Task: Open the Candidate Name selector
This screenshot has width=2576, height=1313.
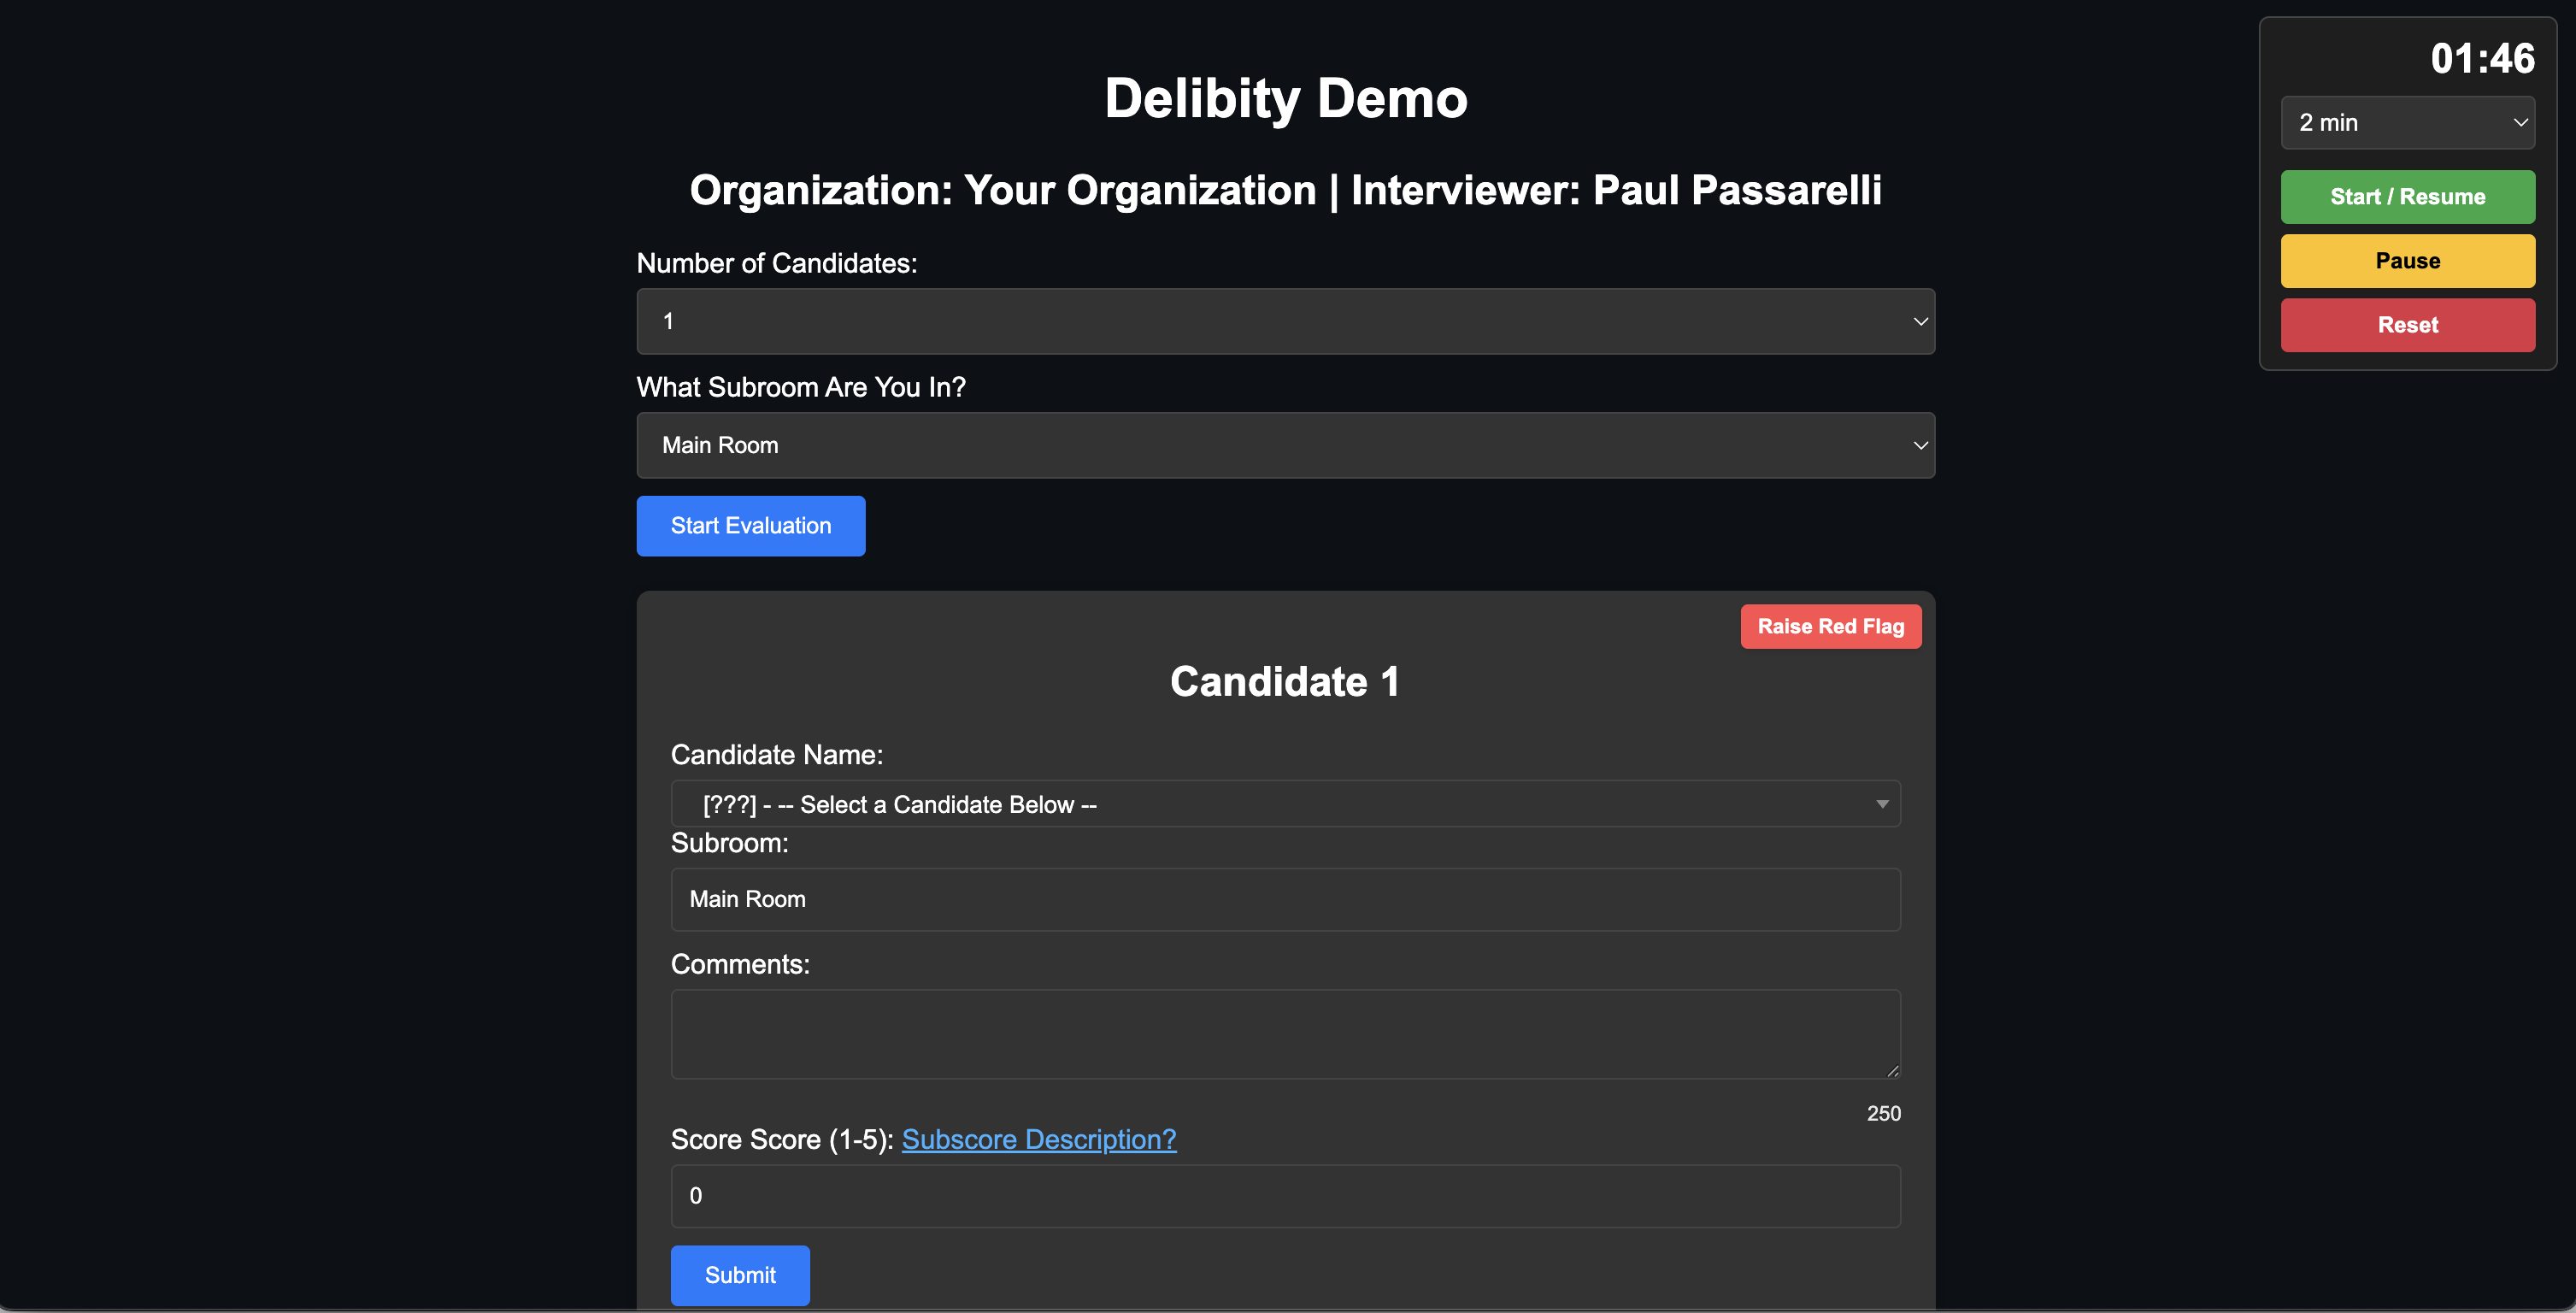Action: (1285, 804)
